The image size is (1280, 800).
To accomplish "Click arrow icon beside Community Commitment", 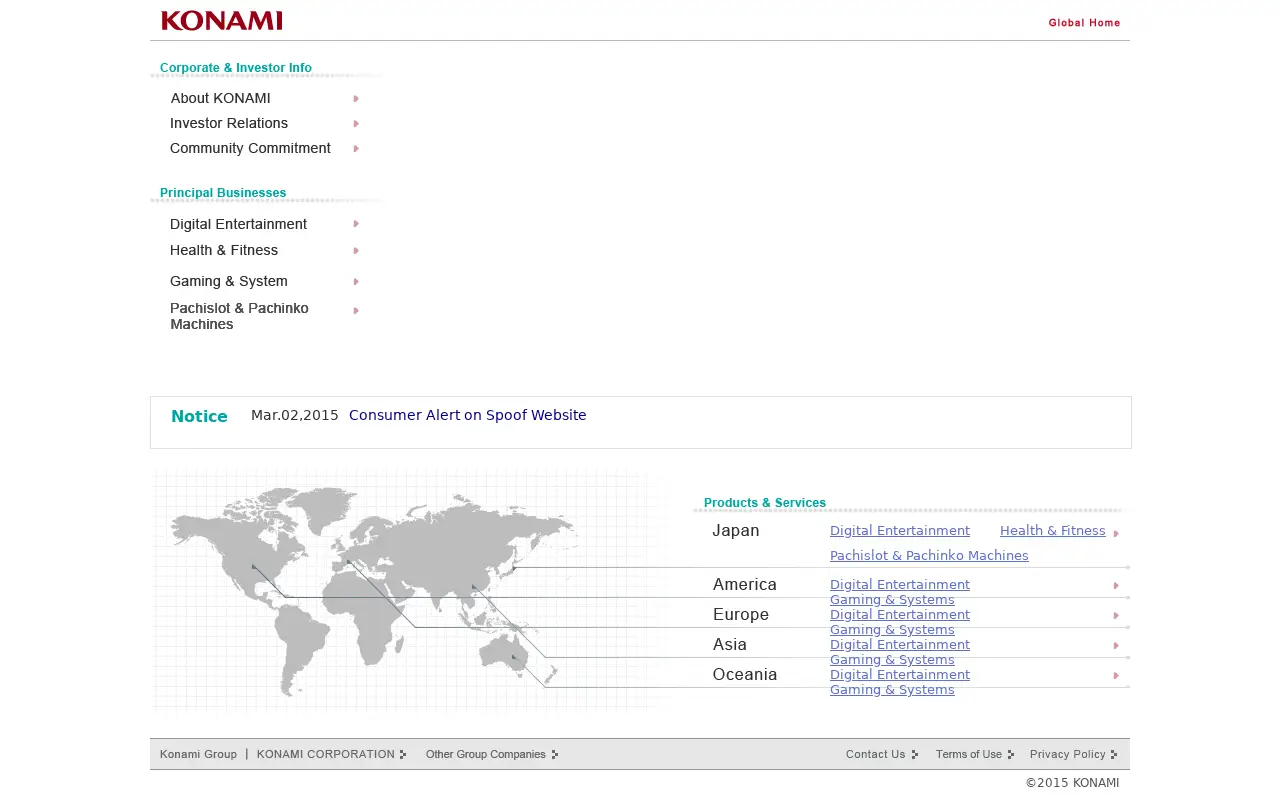I will pyautogui.click(x=356, y=149).
